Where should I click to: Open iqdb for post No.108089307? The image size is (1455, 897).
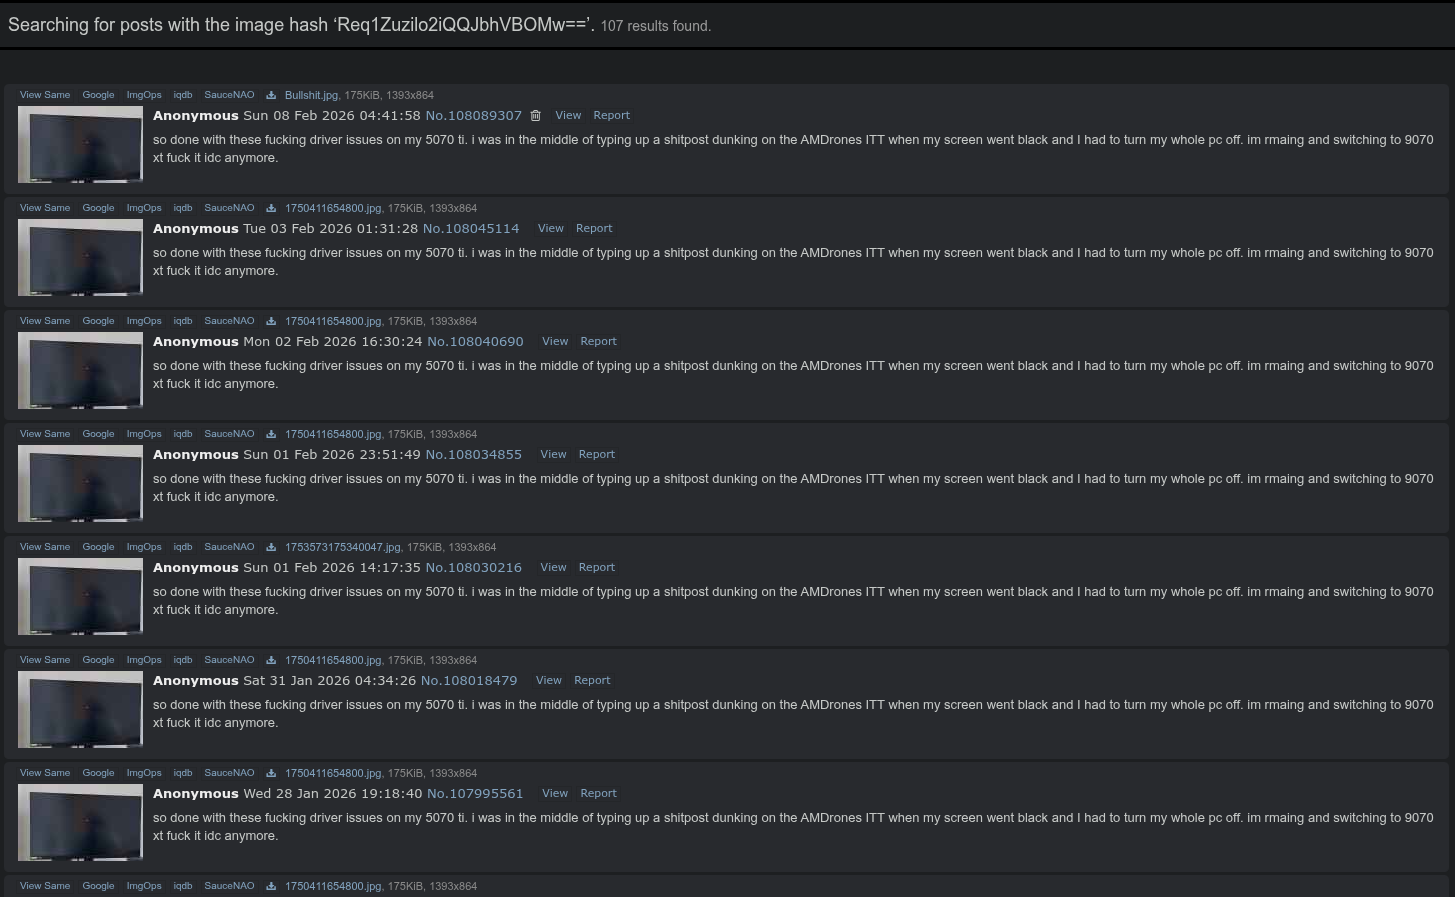183,95
